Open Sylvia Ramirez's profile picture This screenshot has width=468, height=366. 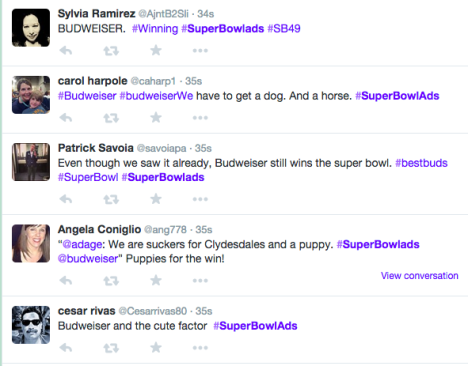[31, 28]
